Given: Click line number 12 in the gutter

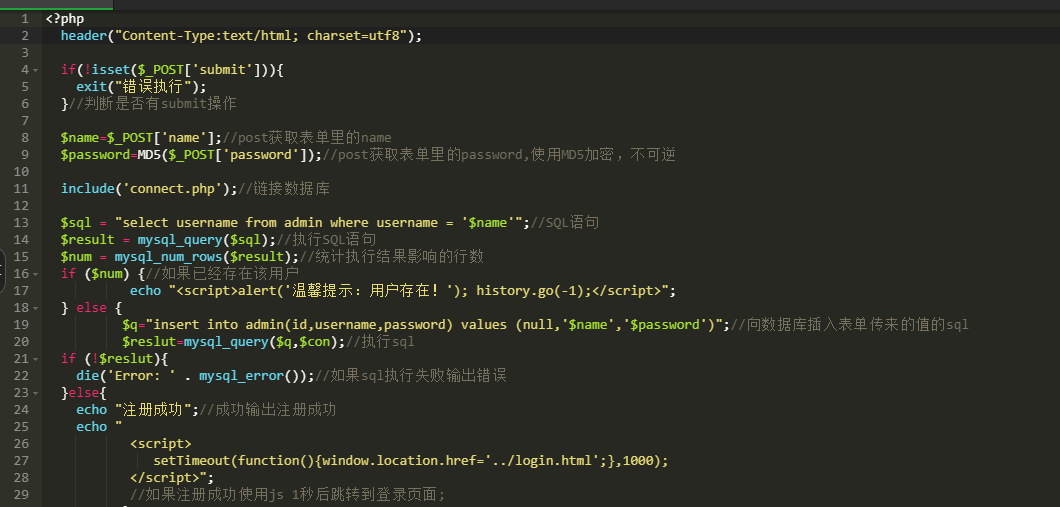Looking at the screenshot, I should tap(21, 206).
